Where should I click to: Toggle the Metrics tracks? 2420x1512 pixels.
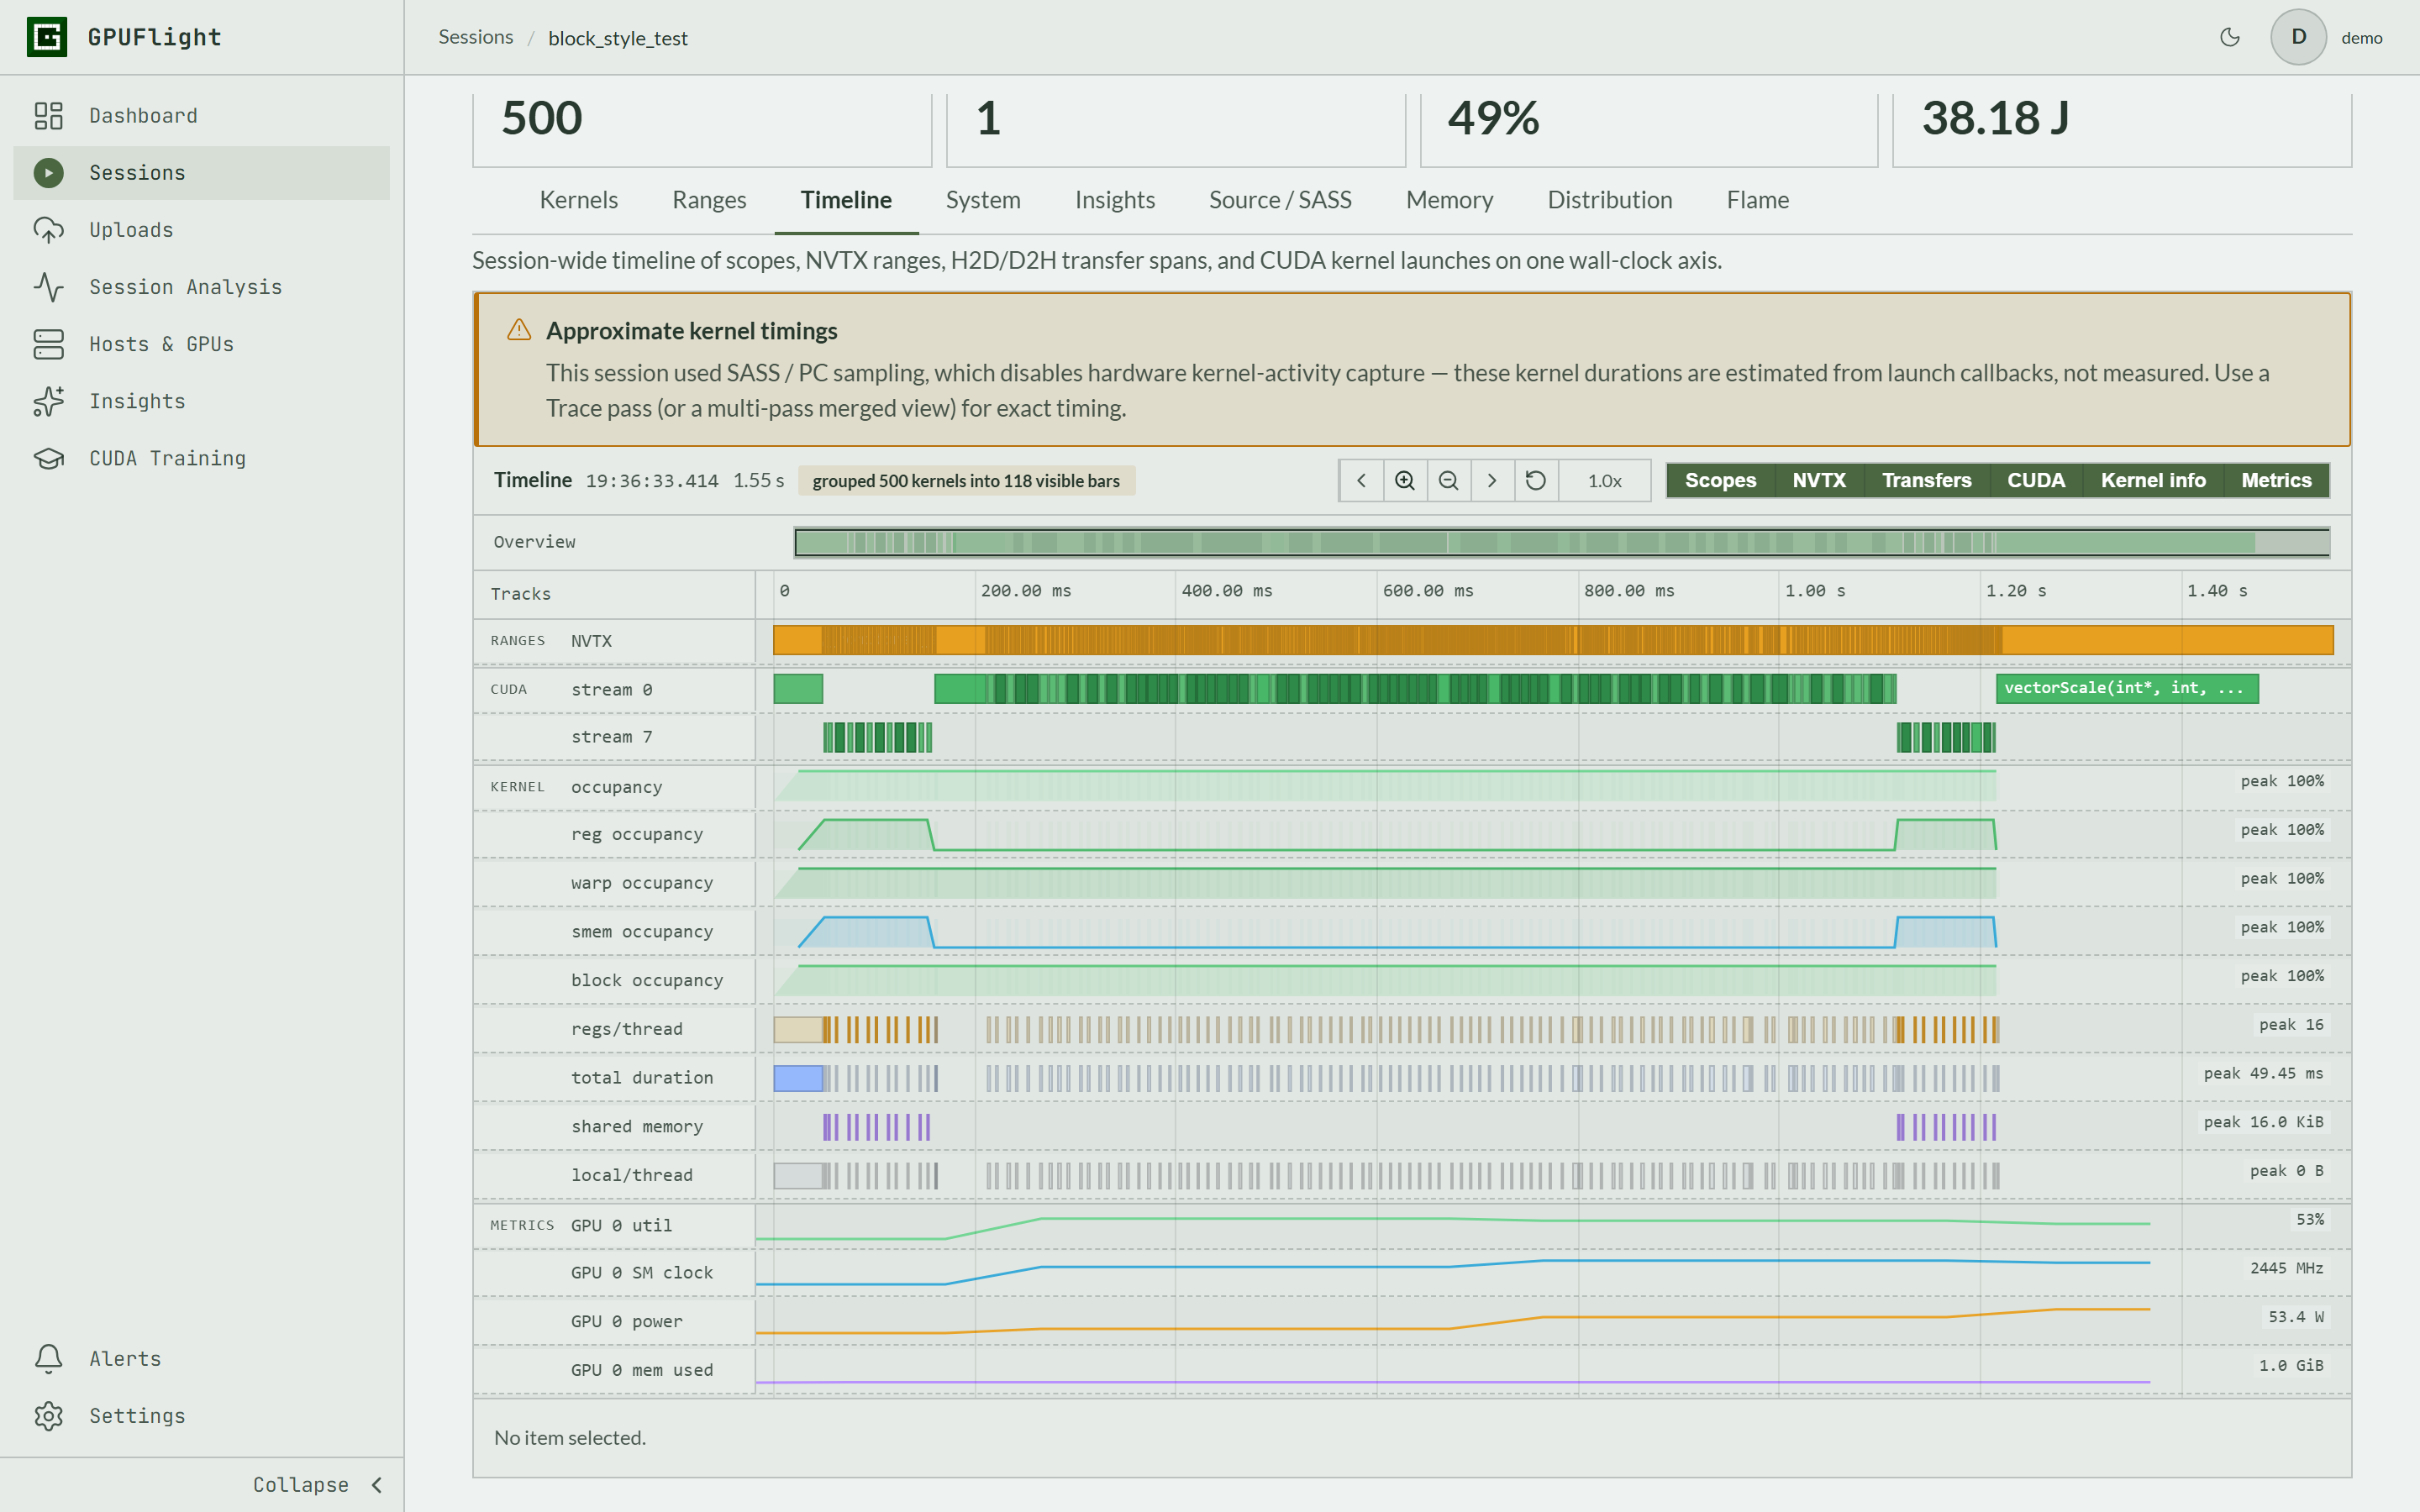point(2276,481)
